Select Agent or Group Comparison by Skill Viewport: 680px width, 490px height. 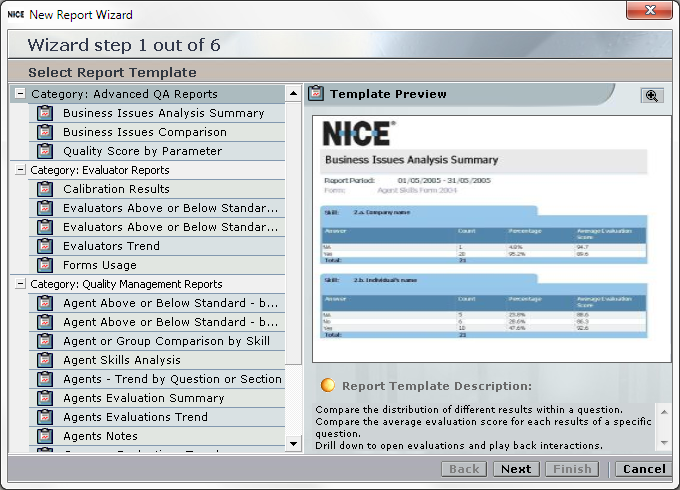click(x=157, y=341)
